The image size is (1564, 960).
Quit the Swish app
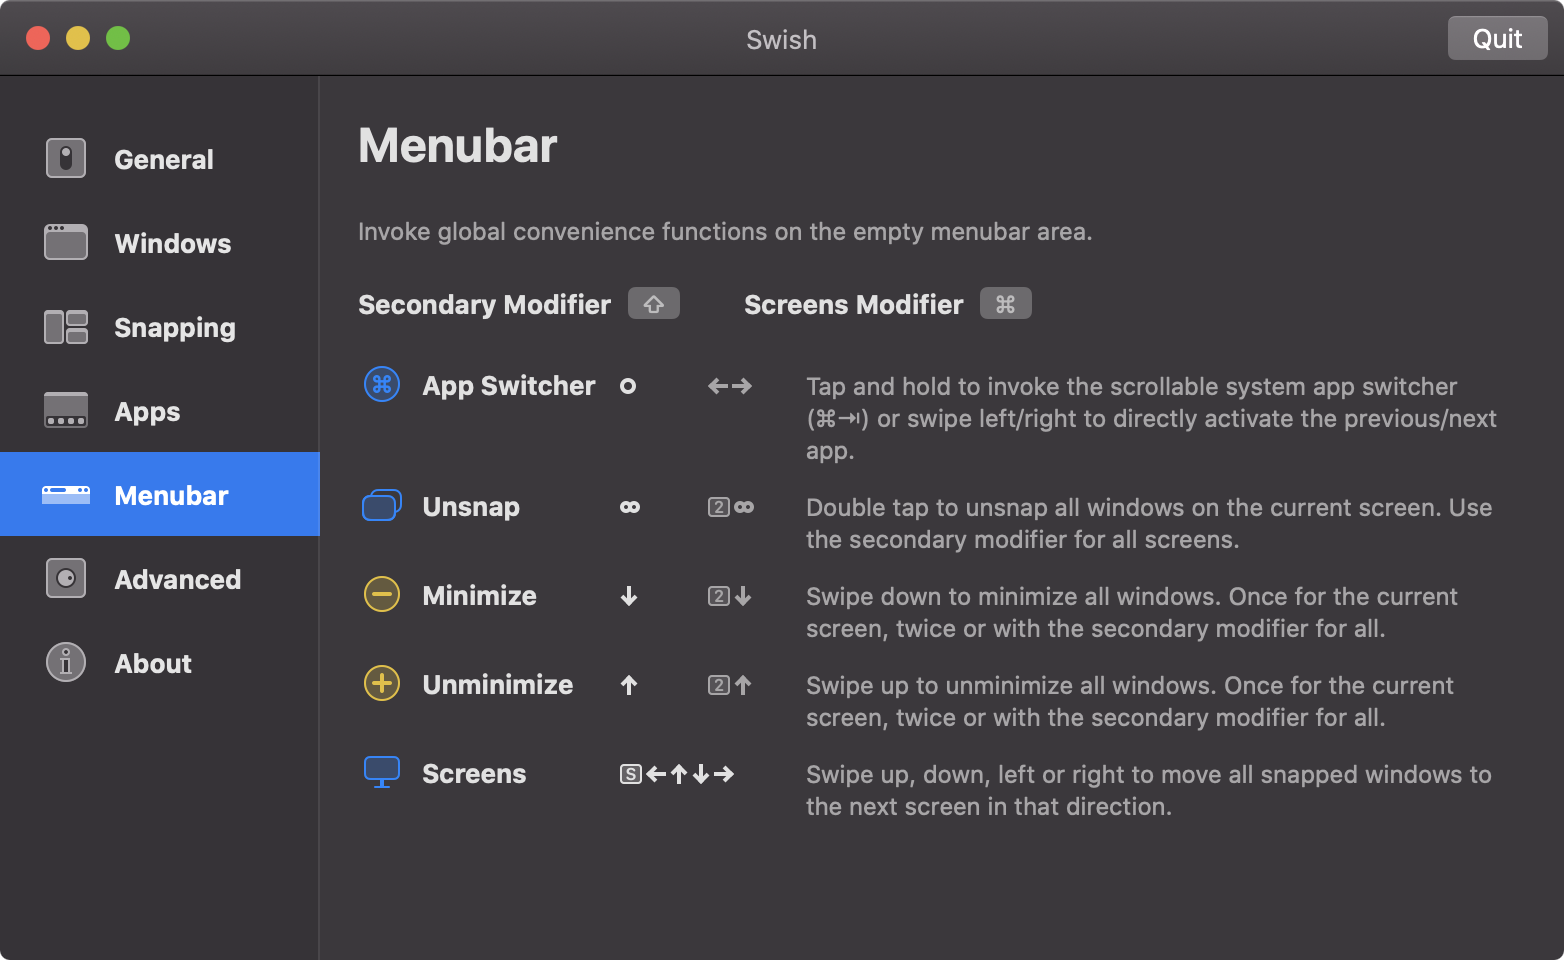[x=1497, y=38]
